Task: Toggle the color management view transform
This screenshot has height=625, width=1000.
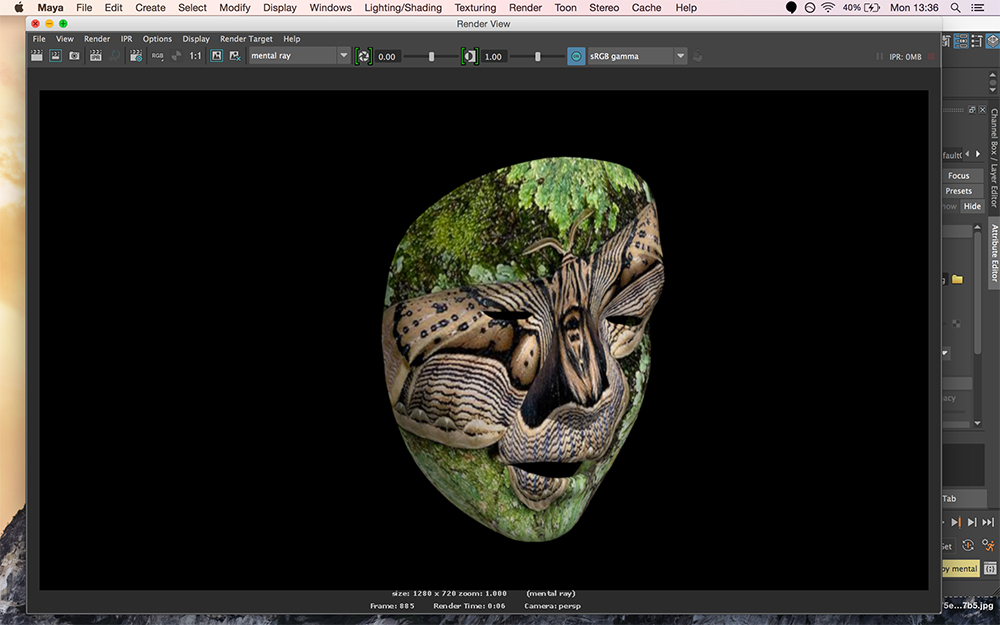Action: click(x=576, y=56)
